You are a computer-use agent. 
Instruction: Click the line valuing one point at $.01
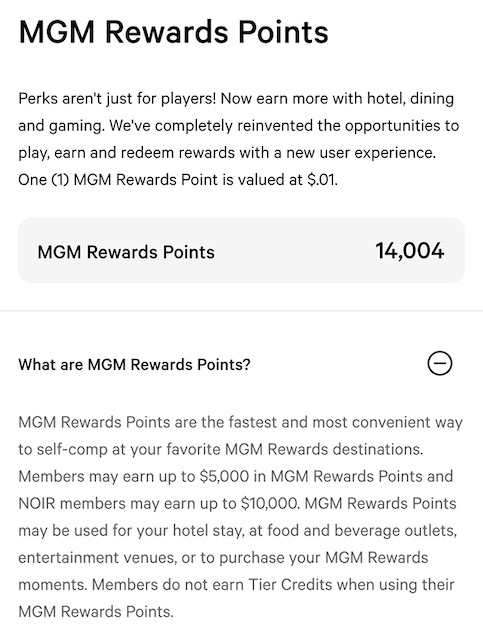click(x=178, y=180)
